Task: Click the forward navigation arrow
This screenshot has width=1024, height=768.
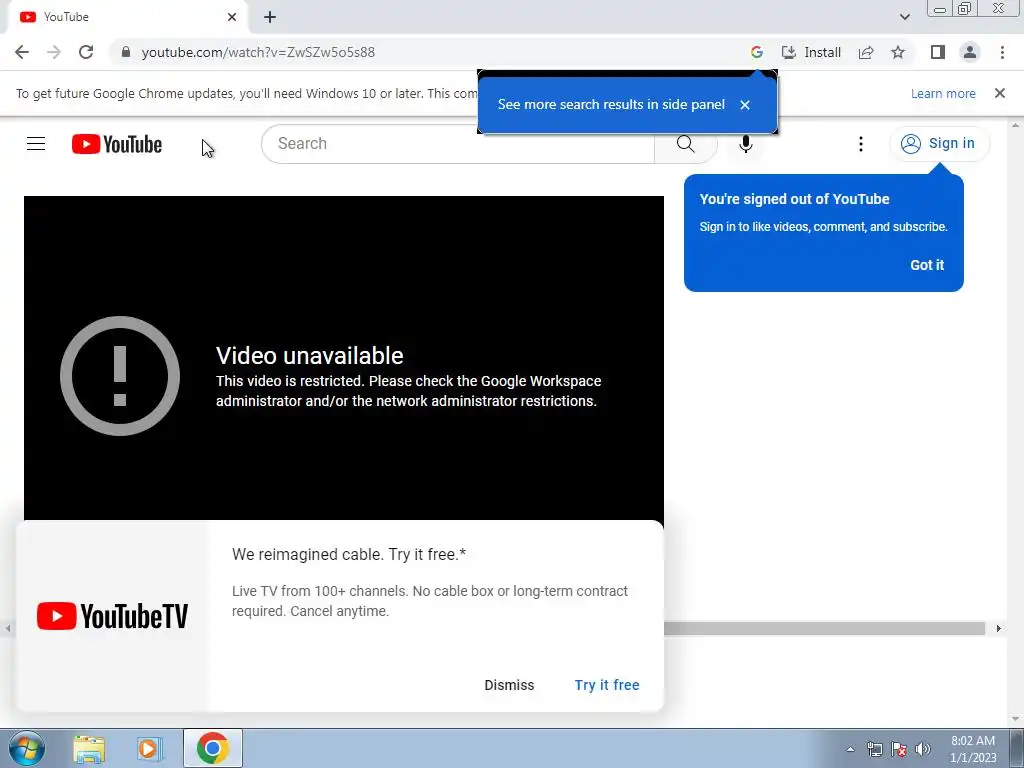Action: point(54,52)
